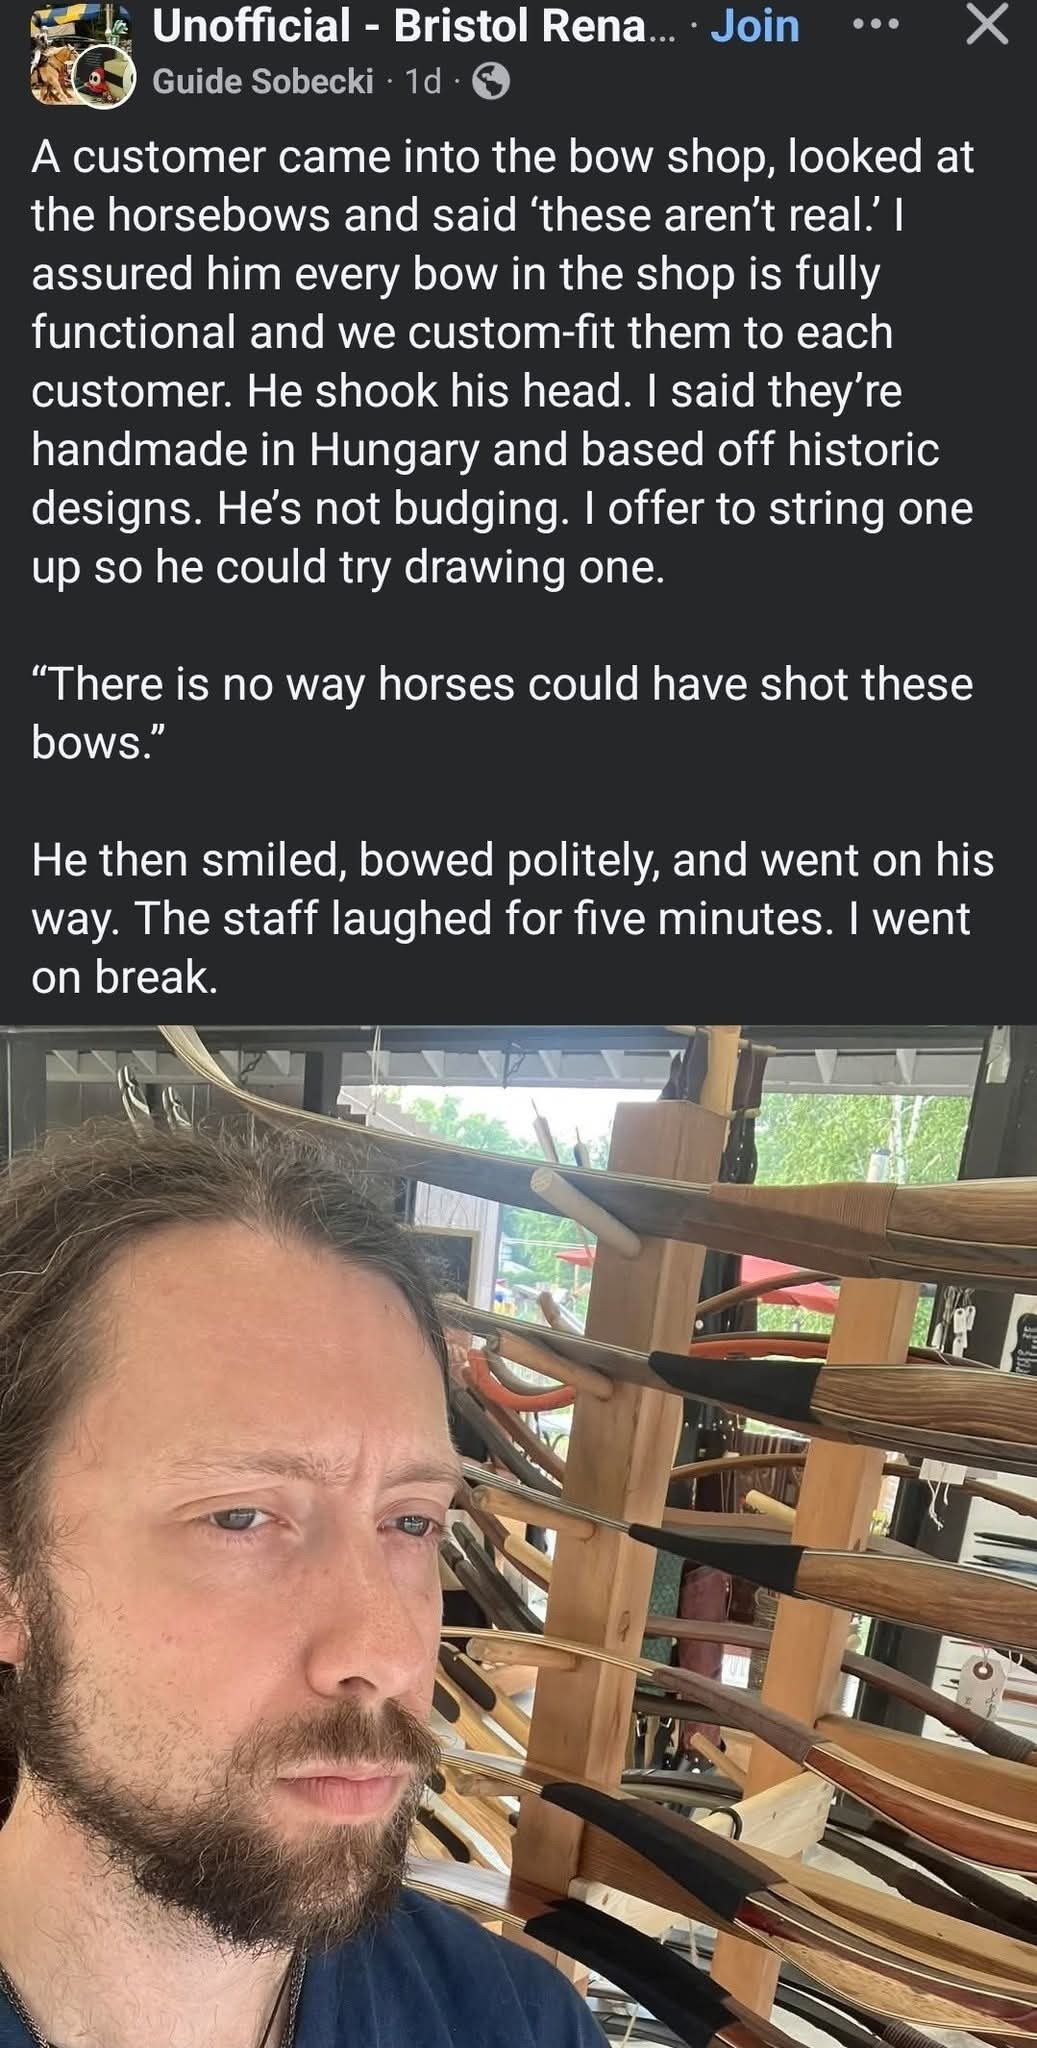View Guide Sobecki's profile

263,82
